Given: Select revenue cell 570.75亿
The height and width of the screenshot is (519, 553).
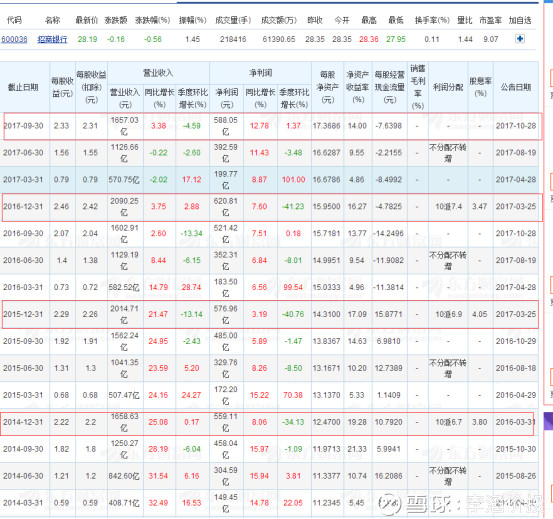Looking at the screenshot, I should click(124, 179).
